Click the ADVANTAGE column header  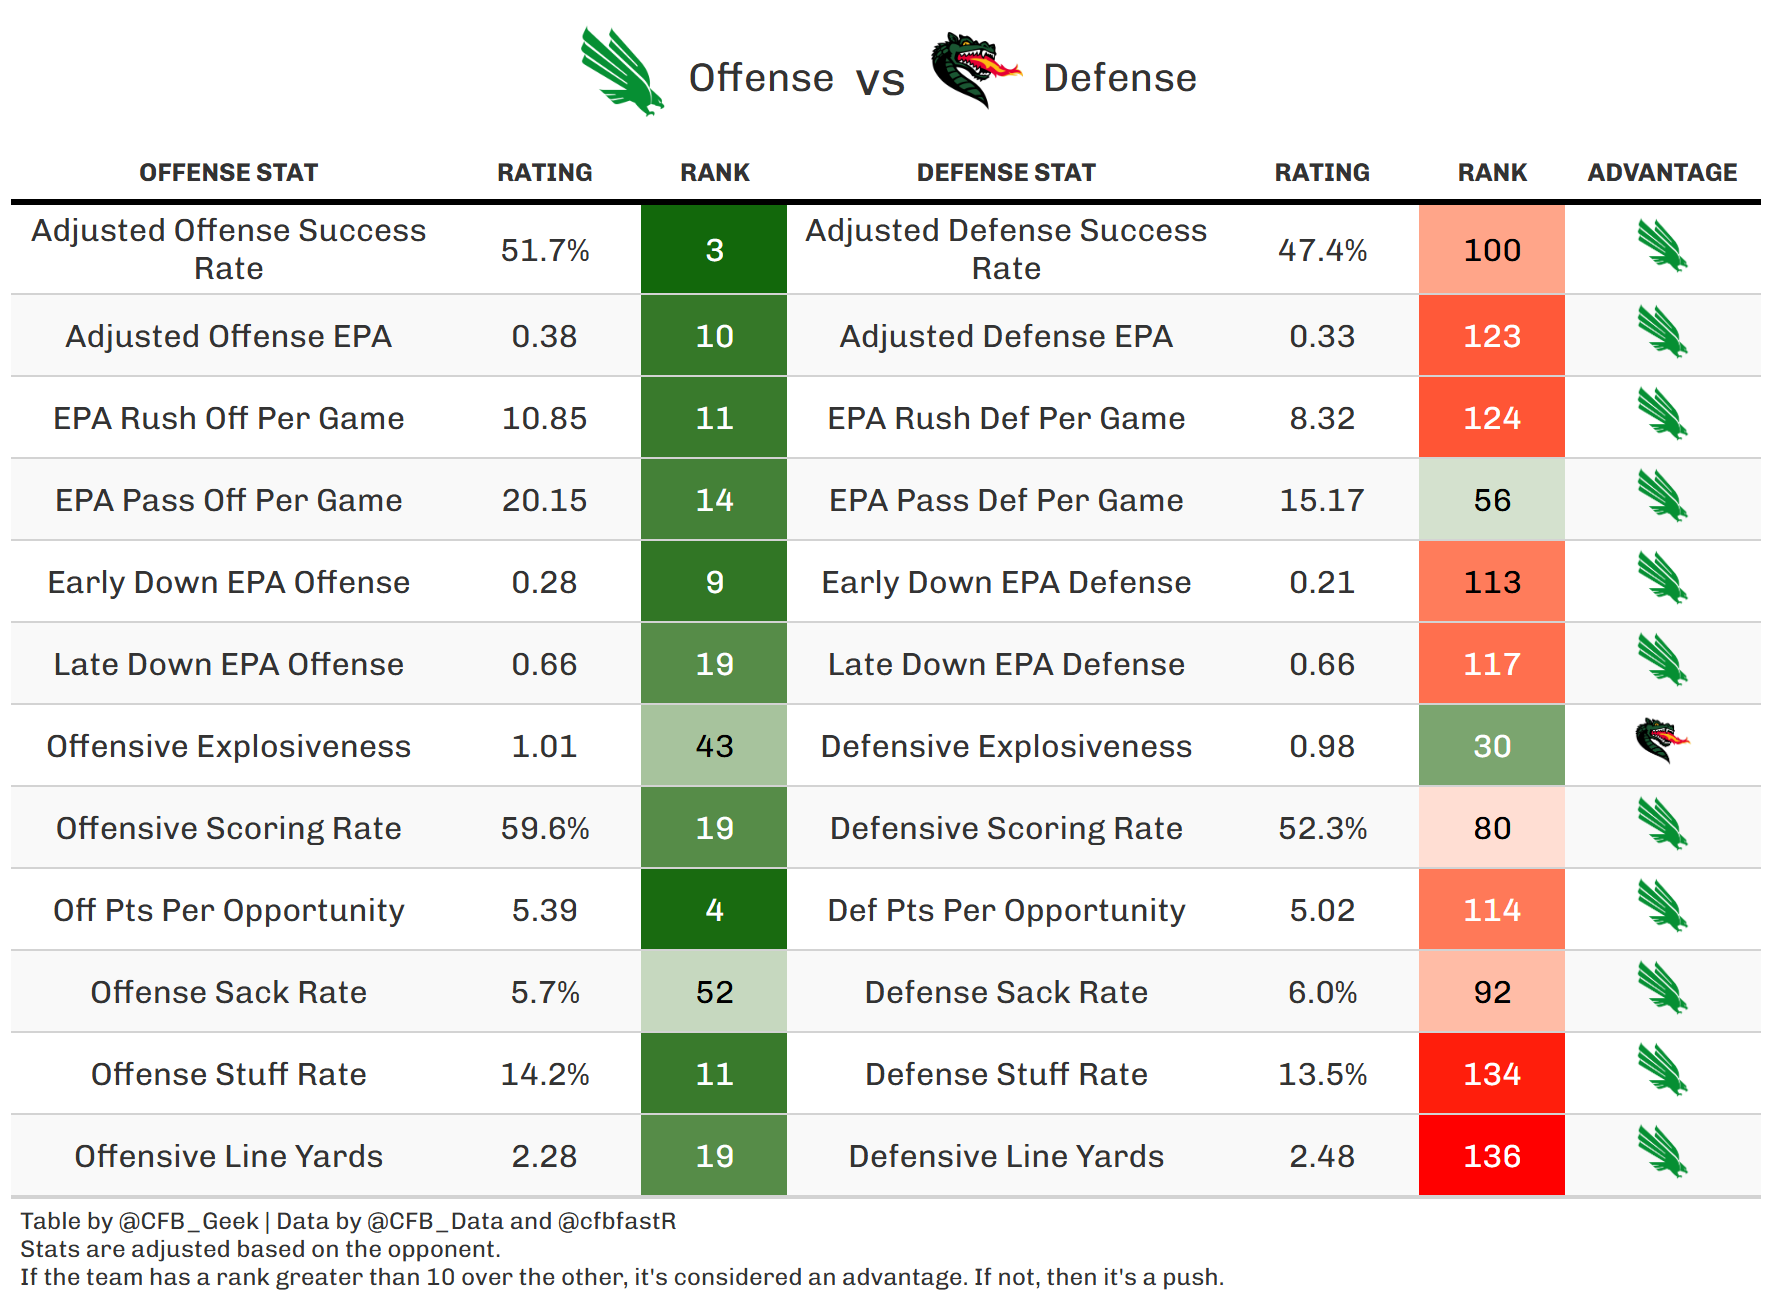coord(1662,173)
